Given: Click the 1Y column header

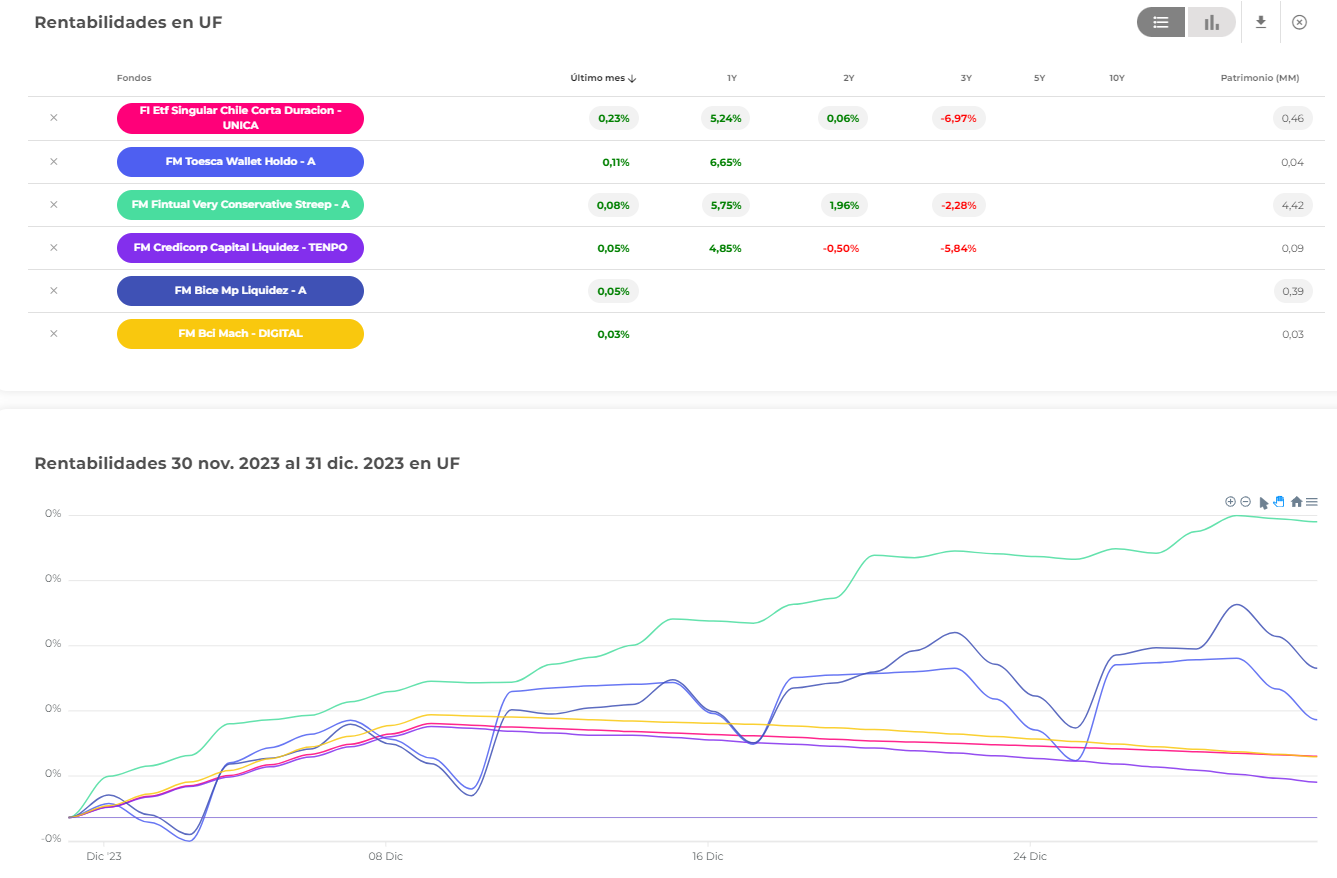Looking at the screenshot, I should pos(732,78).
